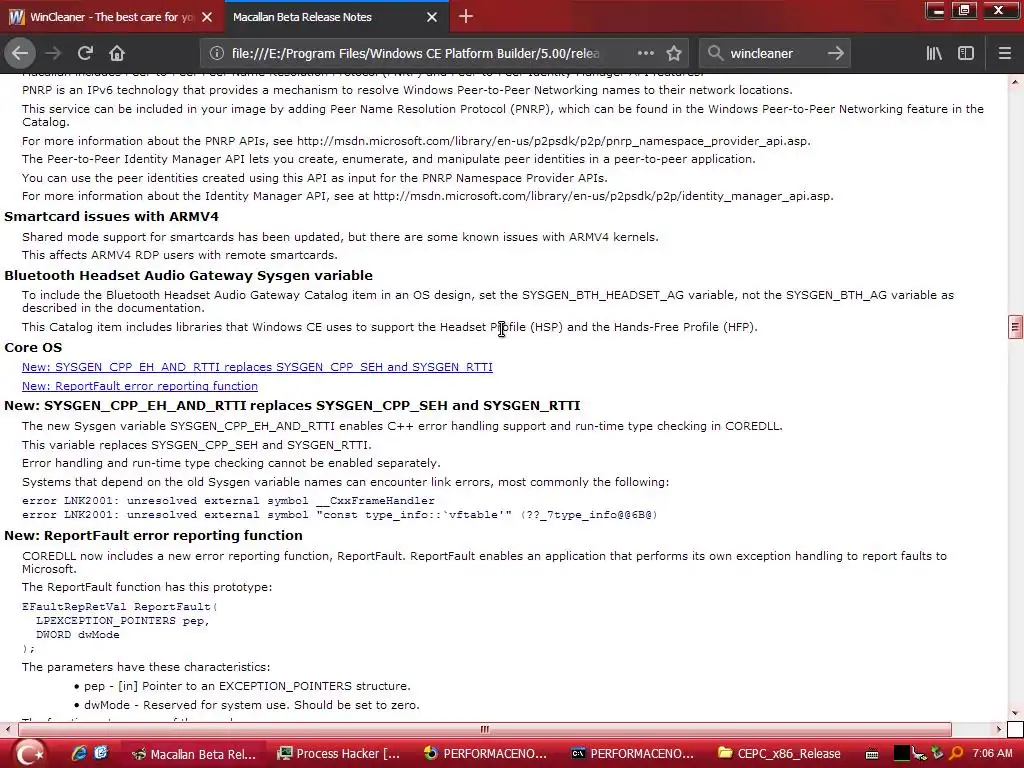Click the Smartcard issues with ARMV4 heading
Screen dimensions: 1024x768
point(112,216)
